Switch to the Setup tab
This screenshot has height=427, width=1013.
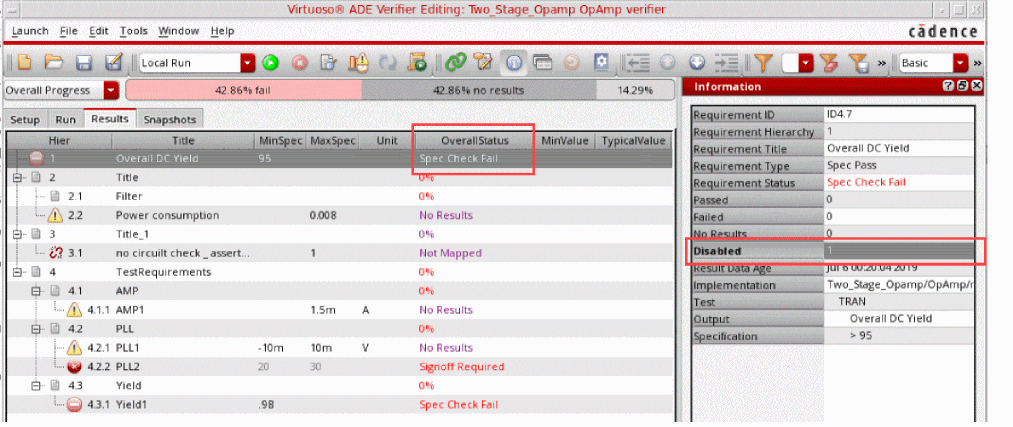(25, 120)
